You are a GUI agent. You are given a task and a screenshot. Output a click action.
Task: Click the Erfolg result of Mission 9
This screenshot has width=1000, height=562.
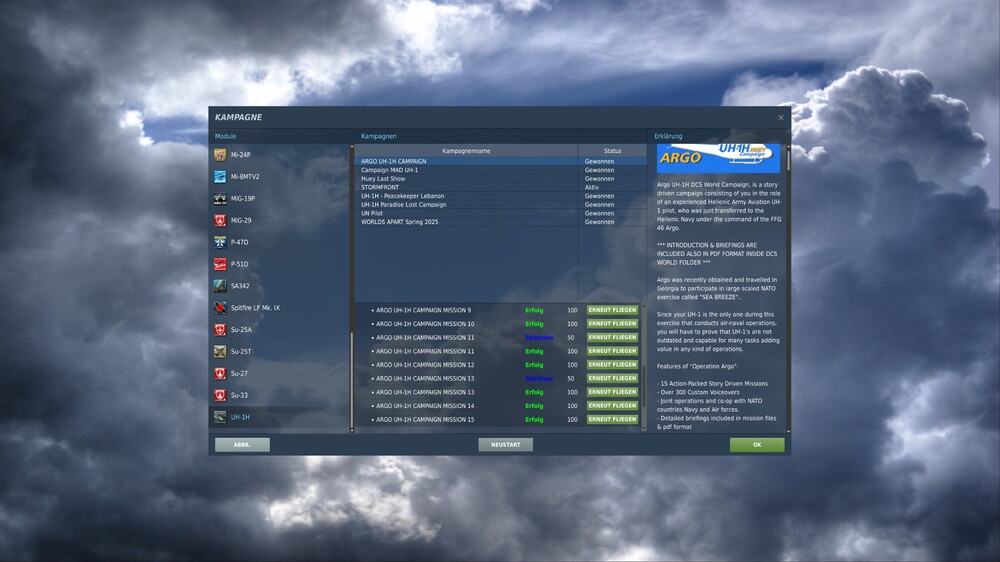534,311
